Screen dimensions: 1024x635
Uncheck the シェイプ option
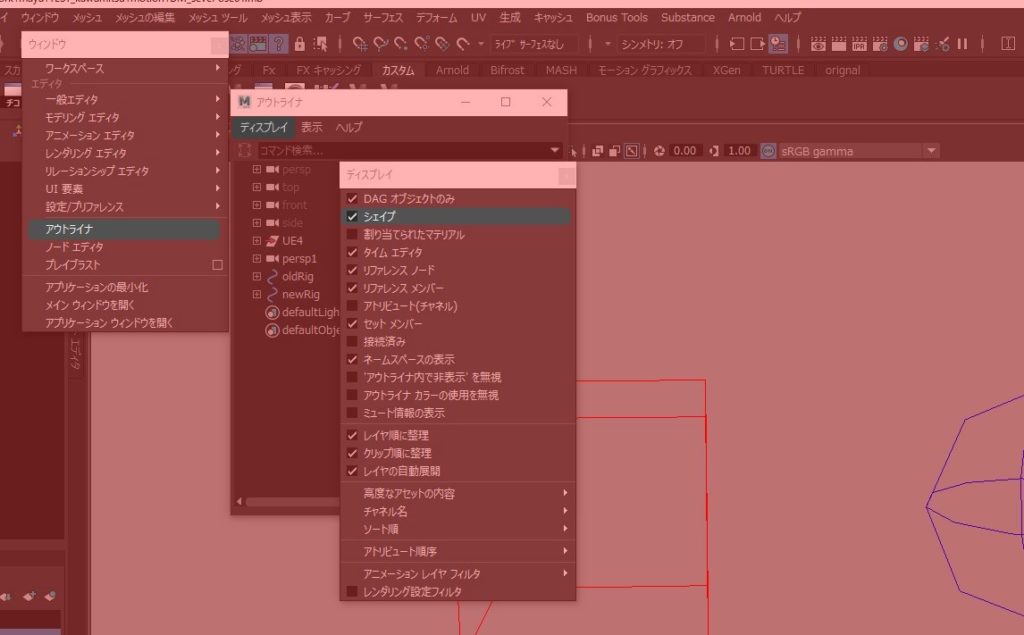352,216
